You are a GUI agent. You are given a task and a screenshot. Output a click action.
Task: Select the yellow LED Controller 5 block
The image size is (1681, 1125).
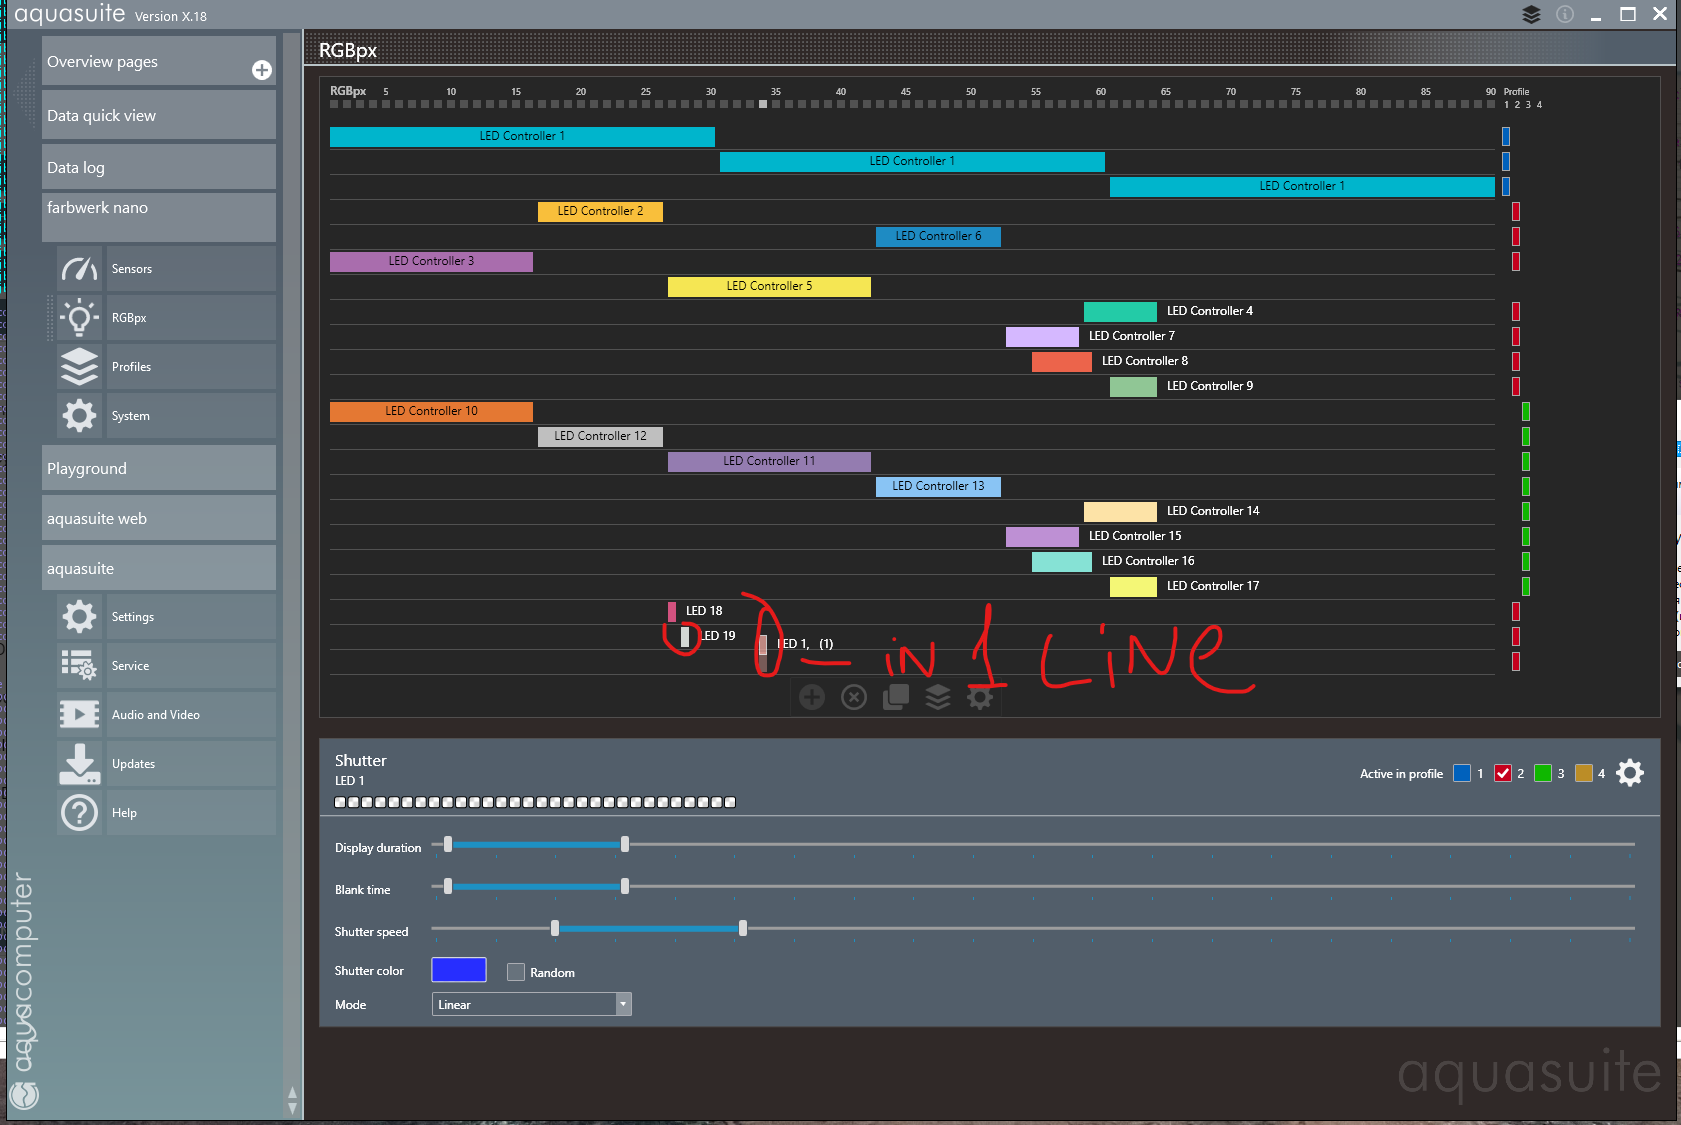tap(769, 286)
